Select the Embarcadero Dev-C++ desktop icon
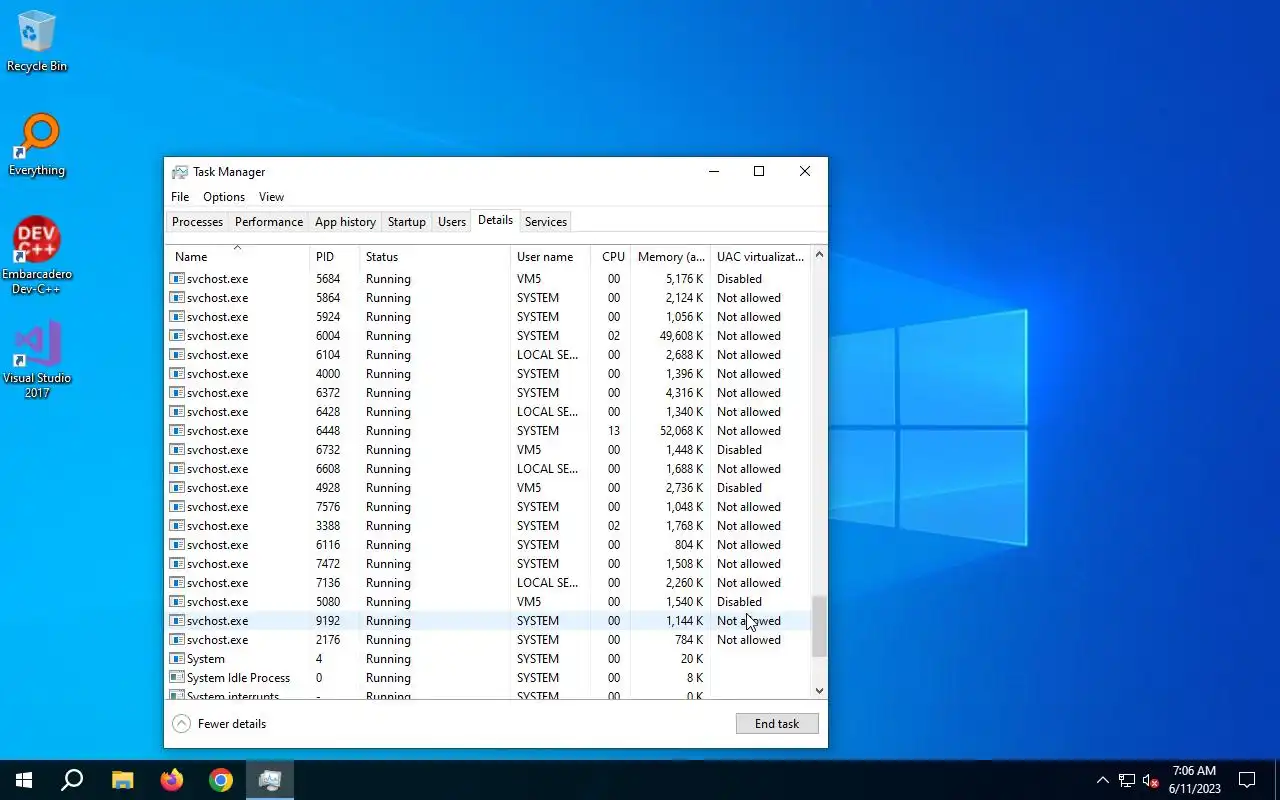This screenshot has width=1280, height=800. [x=37, y=256]
